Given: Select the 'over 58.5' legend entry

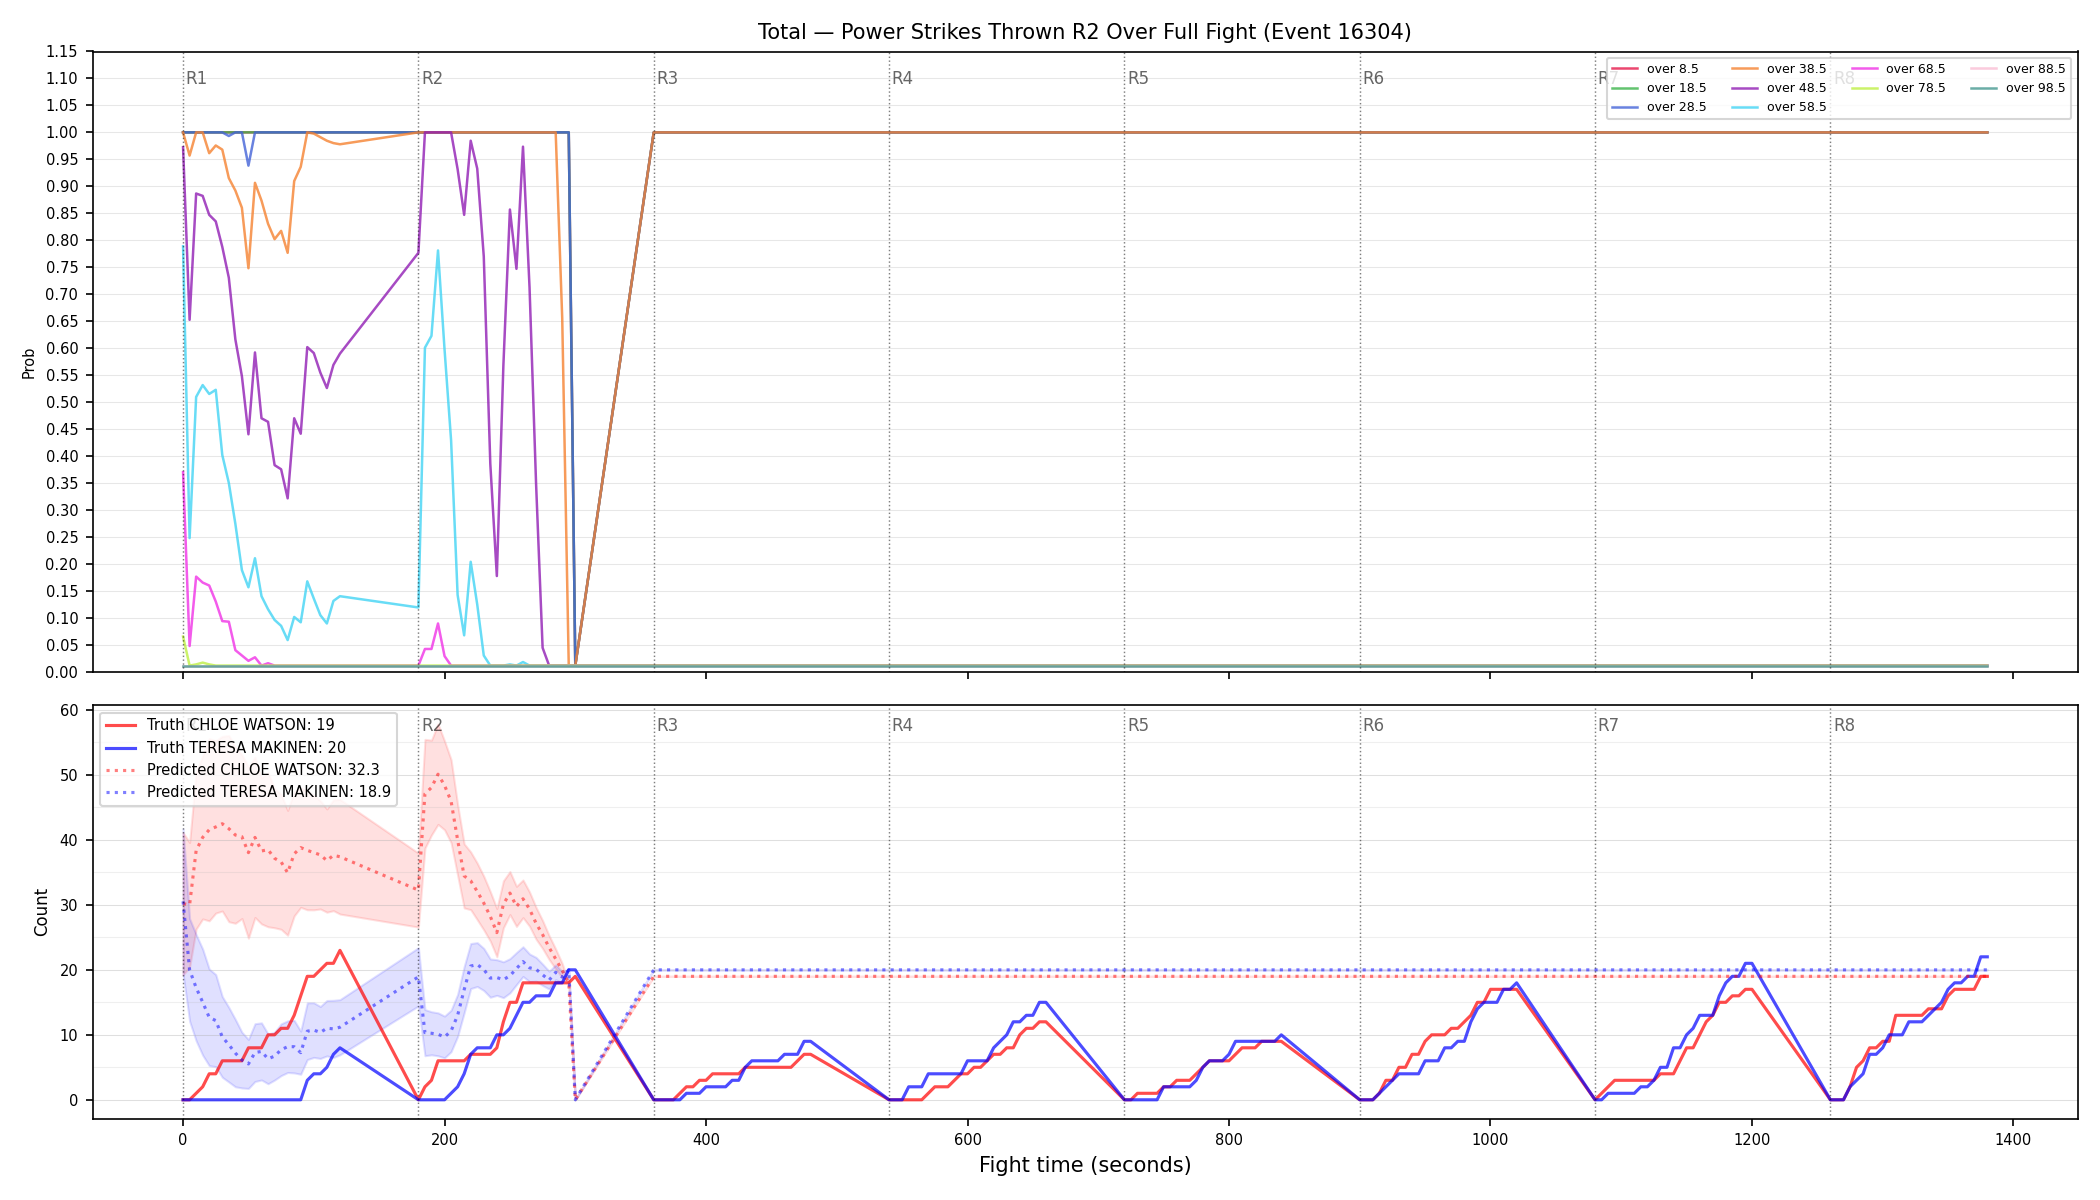Looking at the screenshot, I should [1779, 107].
